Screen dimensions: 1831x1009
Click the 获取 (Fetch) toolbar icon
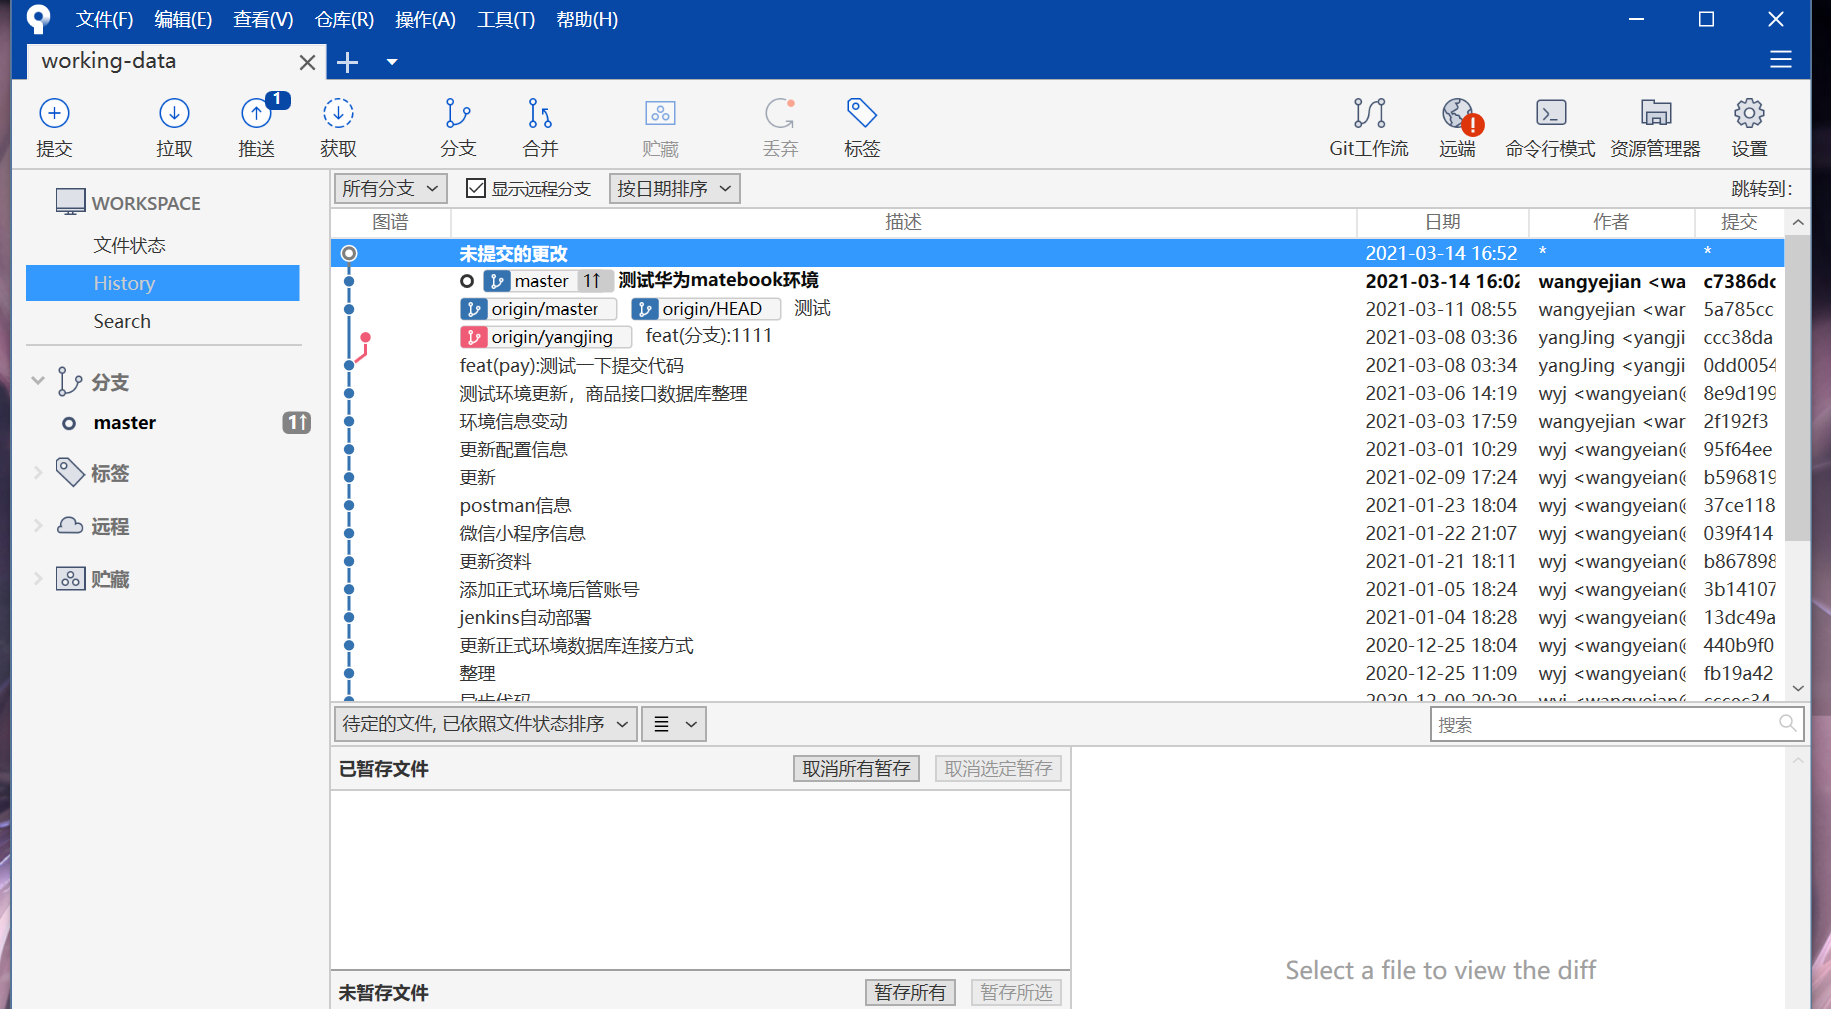tap(339, 126)
